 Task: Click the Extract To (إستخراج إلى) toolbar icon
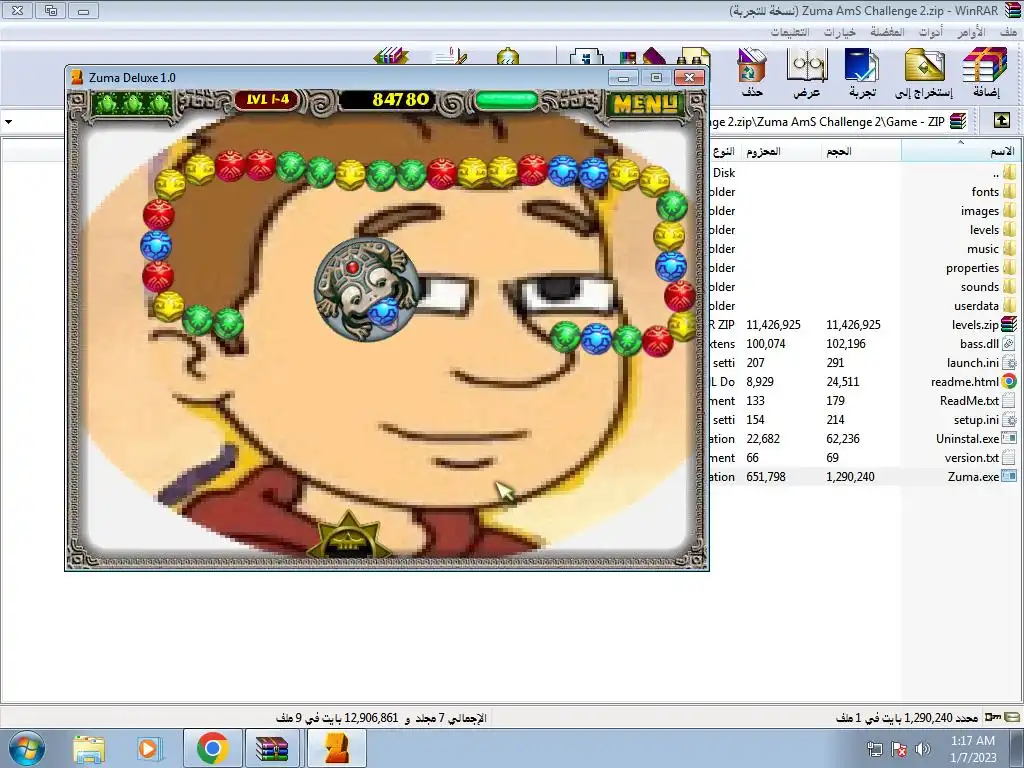coord(924,72)
